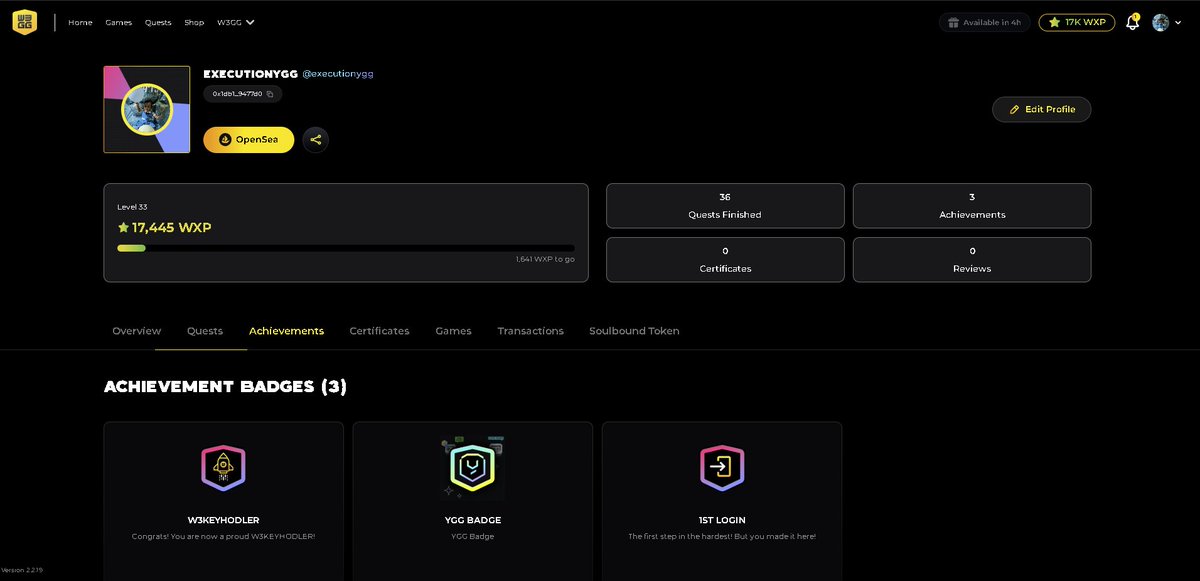The height and width of the screenshot is (581, 1200).
Task: Open the 36 Quests Finished card
Action: point(725,205)
